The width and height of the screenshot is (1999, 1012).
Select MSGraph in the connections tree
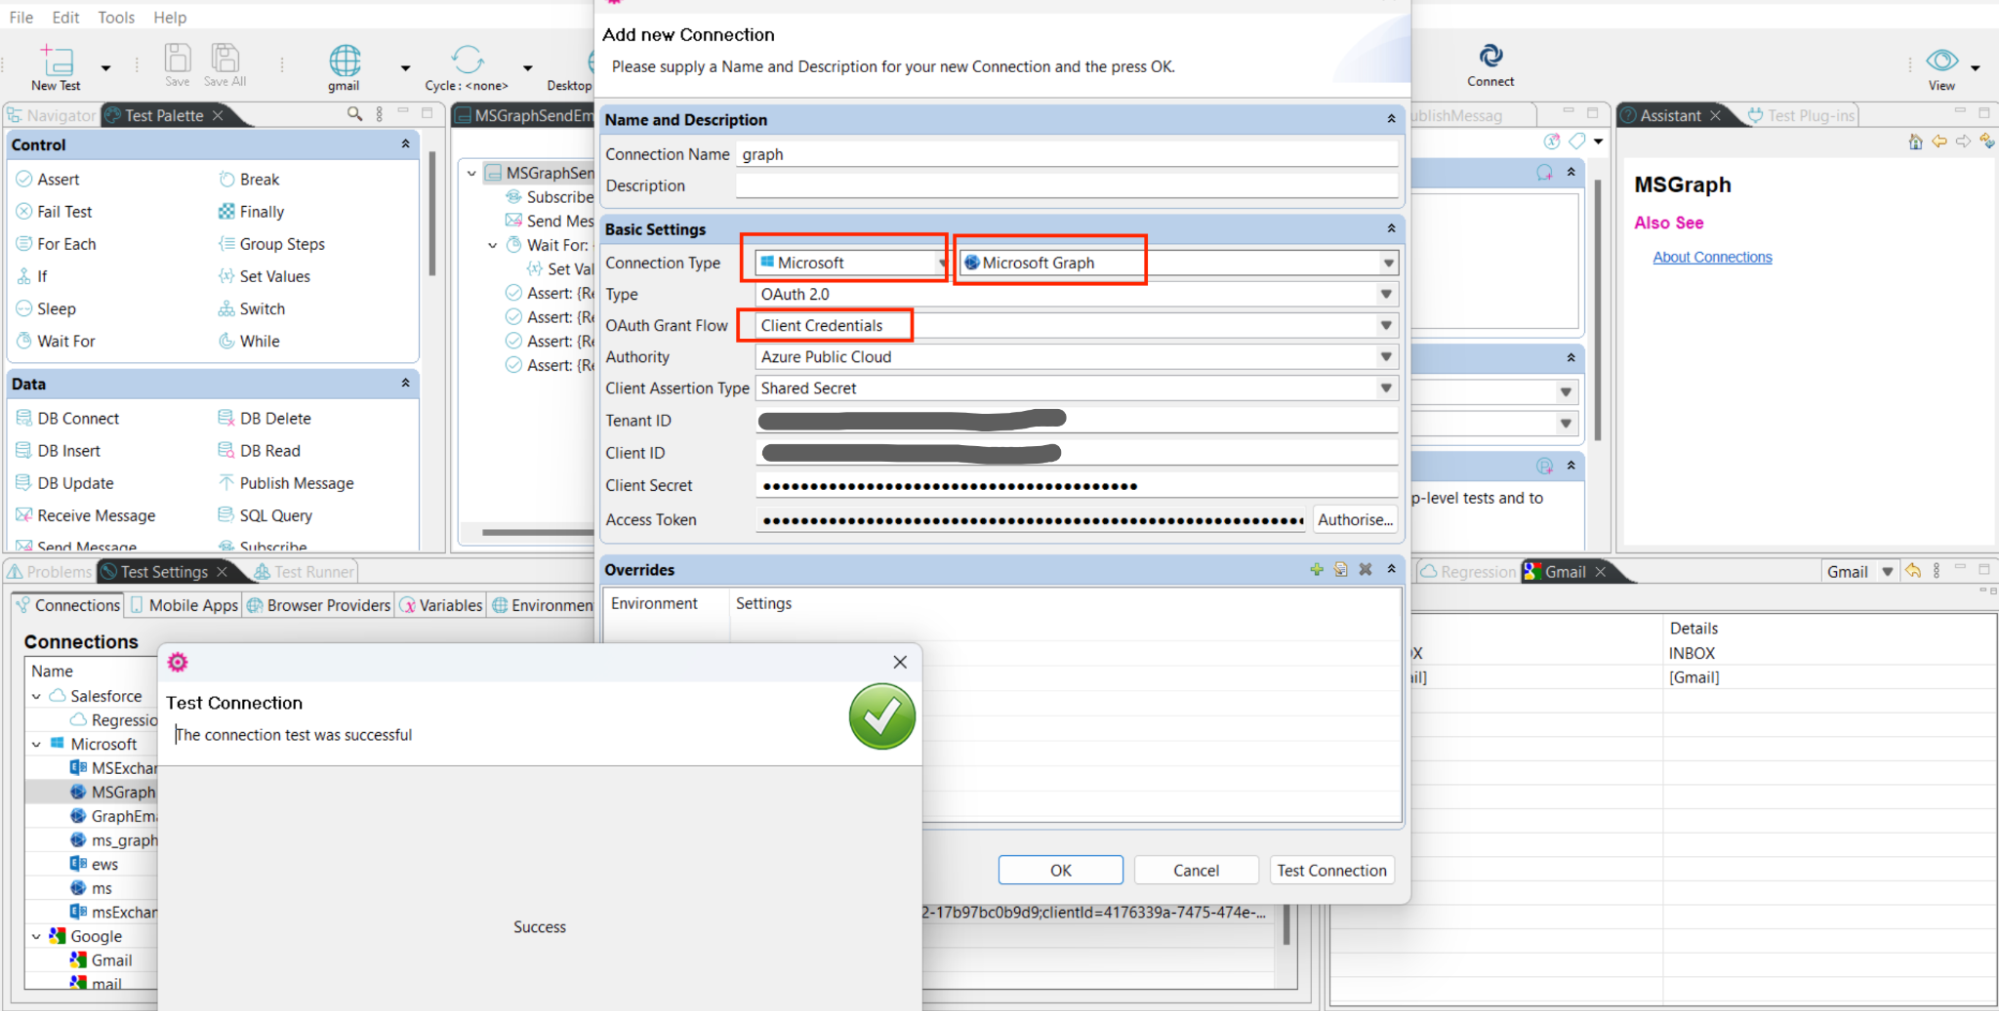pos(113,792)
